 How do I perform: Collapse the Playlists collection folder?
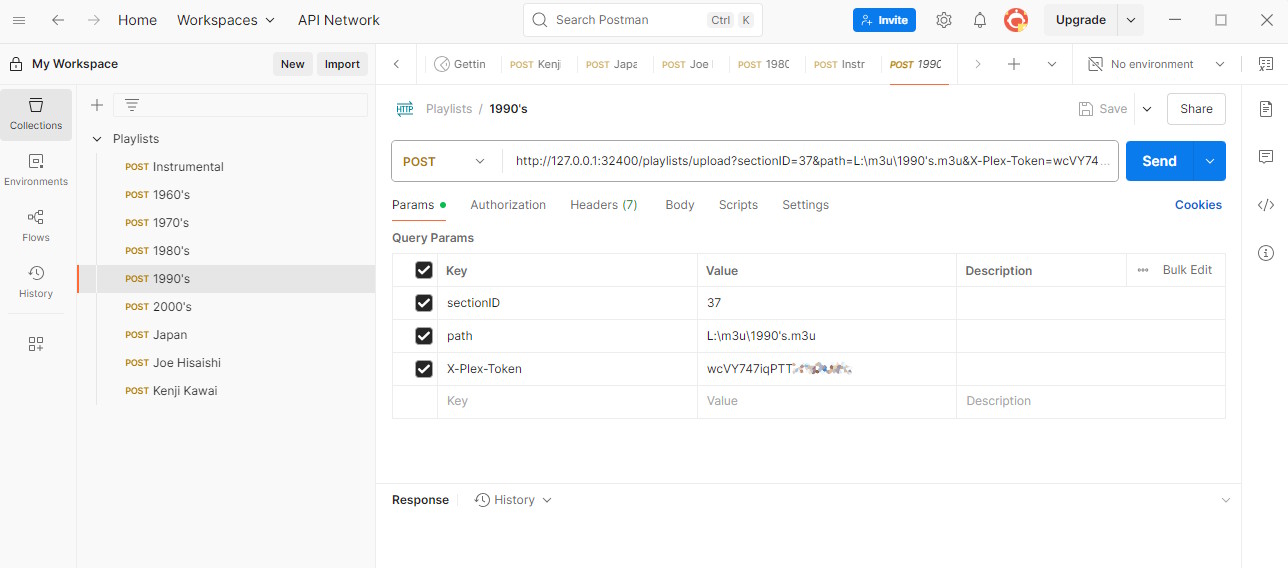coord(97,139)
